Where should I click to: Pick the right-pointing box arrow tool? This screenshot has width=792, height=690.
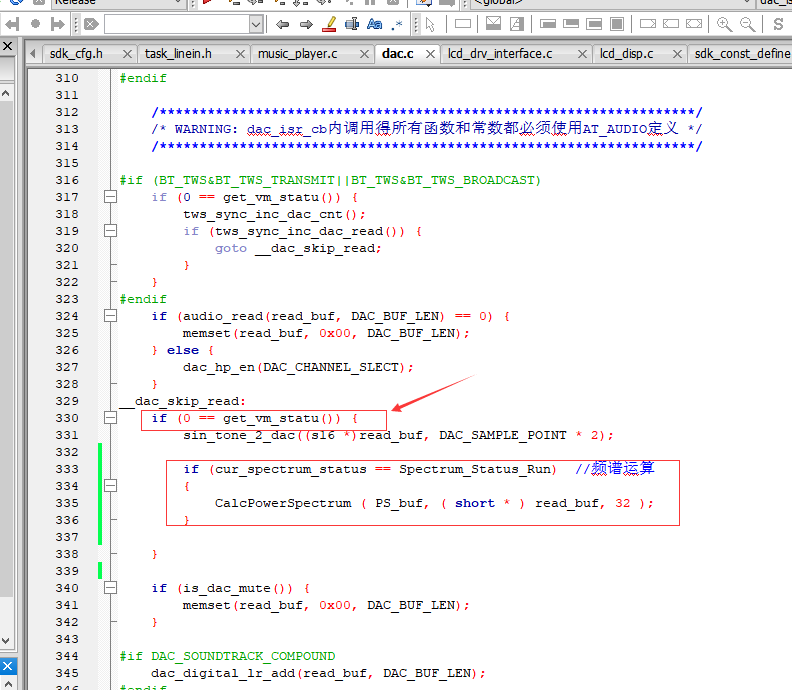648,24
